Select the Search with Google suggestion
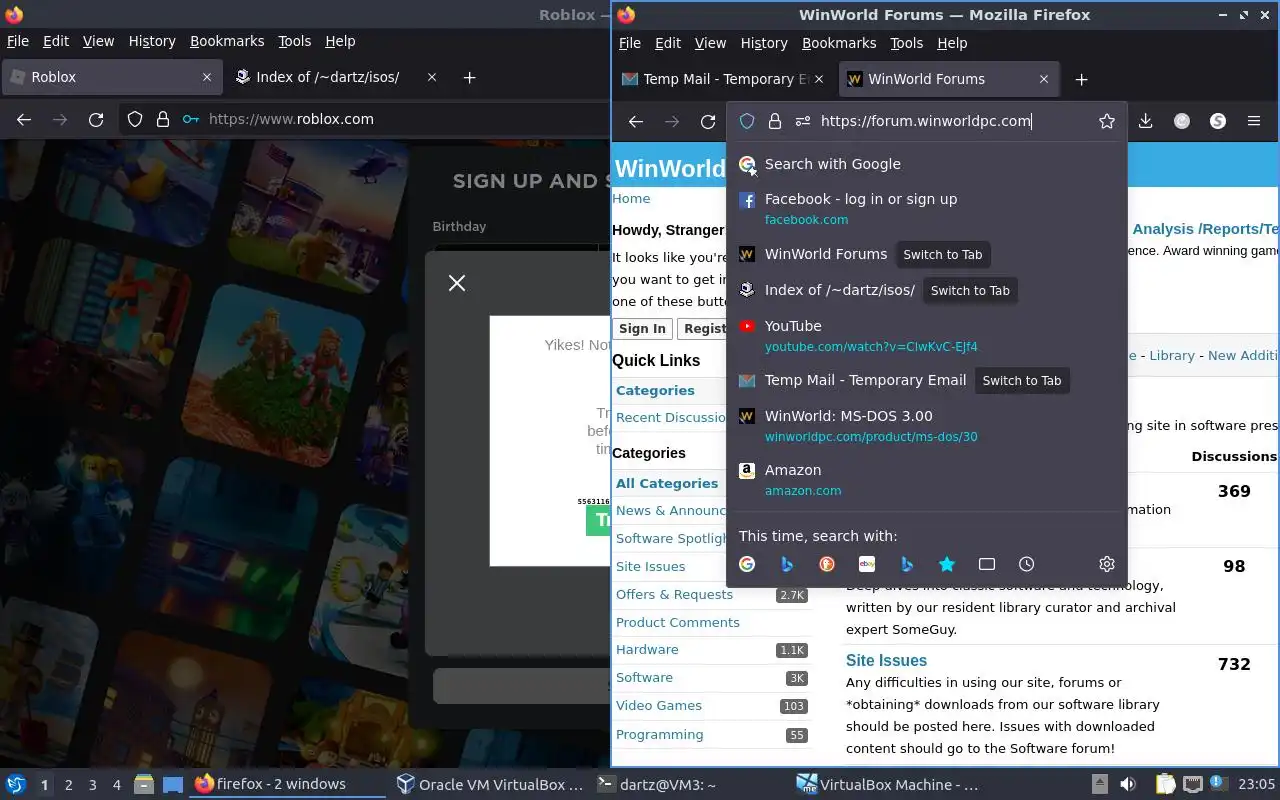The width and height of the screenshot is (1280, 800). (x=926, y=164)
